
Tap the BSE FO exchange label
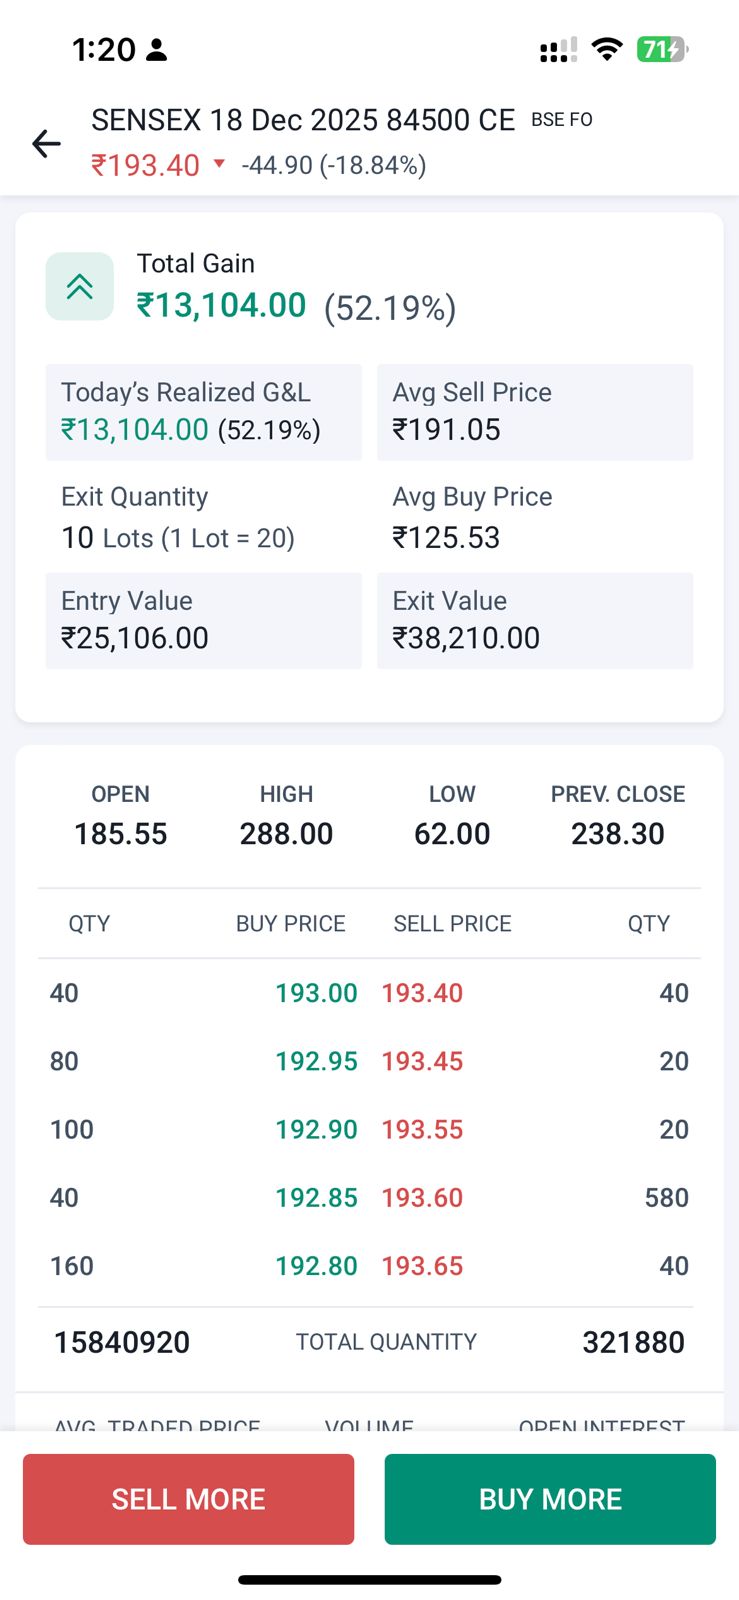(562, 120)
